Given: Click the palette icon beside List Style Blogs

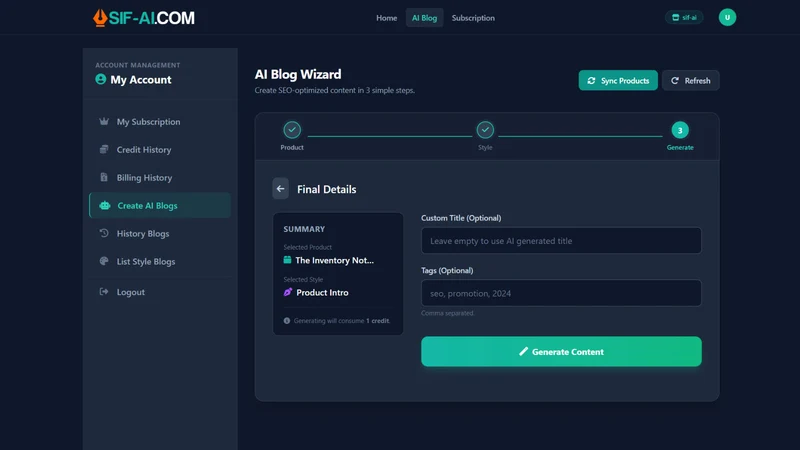Looking at the screenshot, I should click(104, 261).
